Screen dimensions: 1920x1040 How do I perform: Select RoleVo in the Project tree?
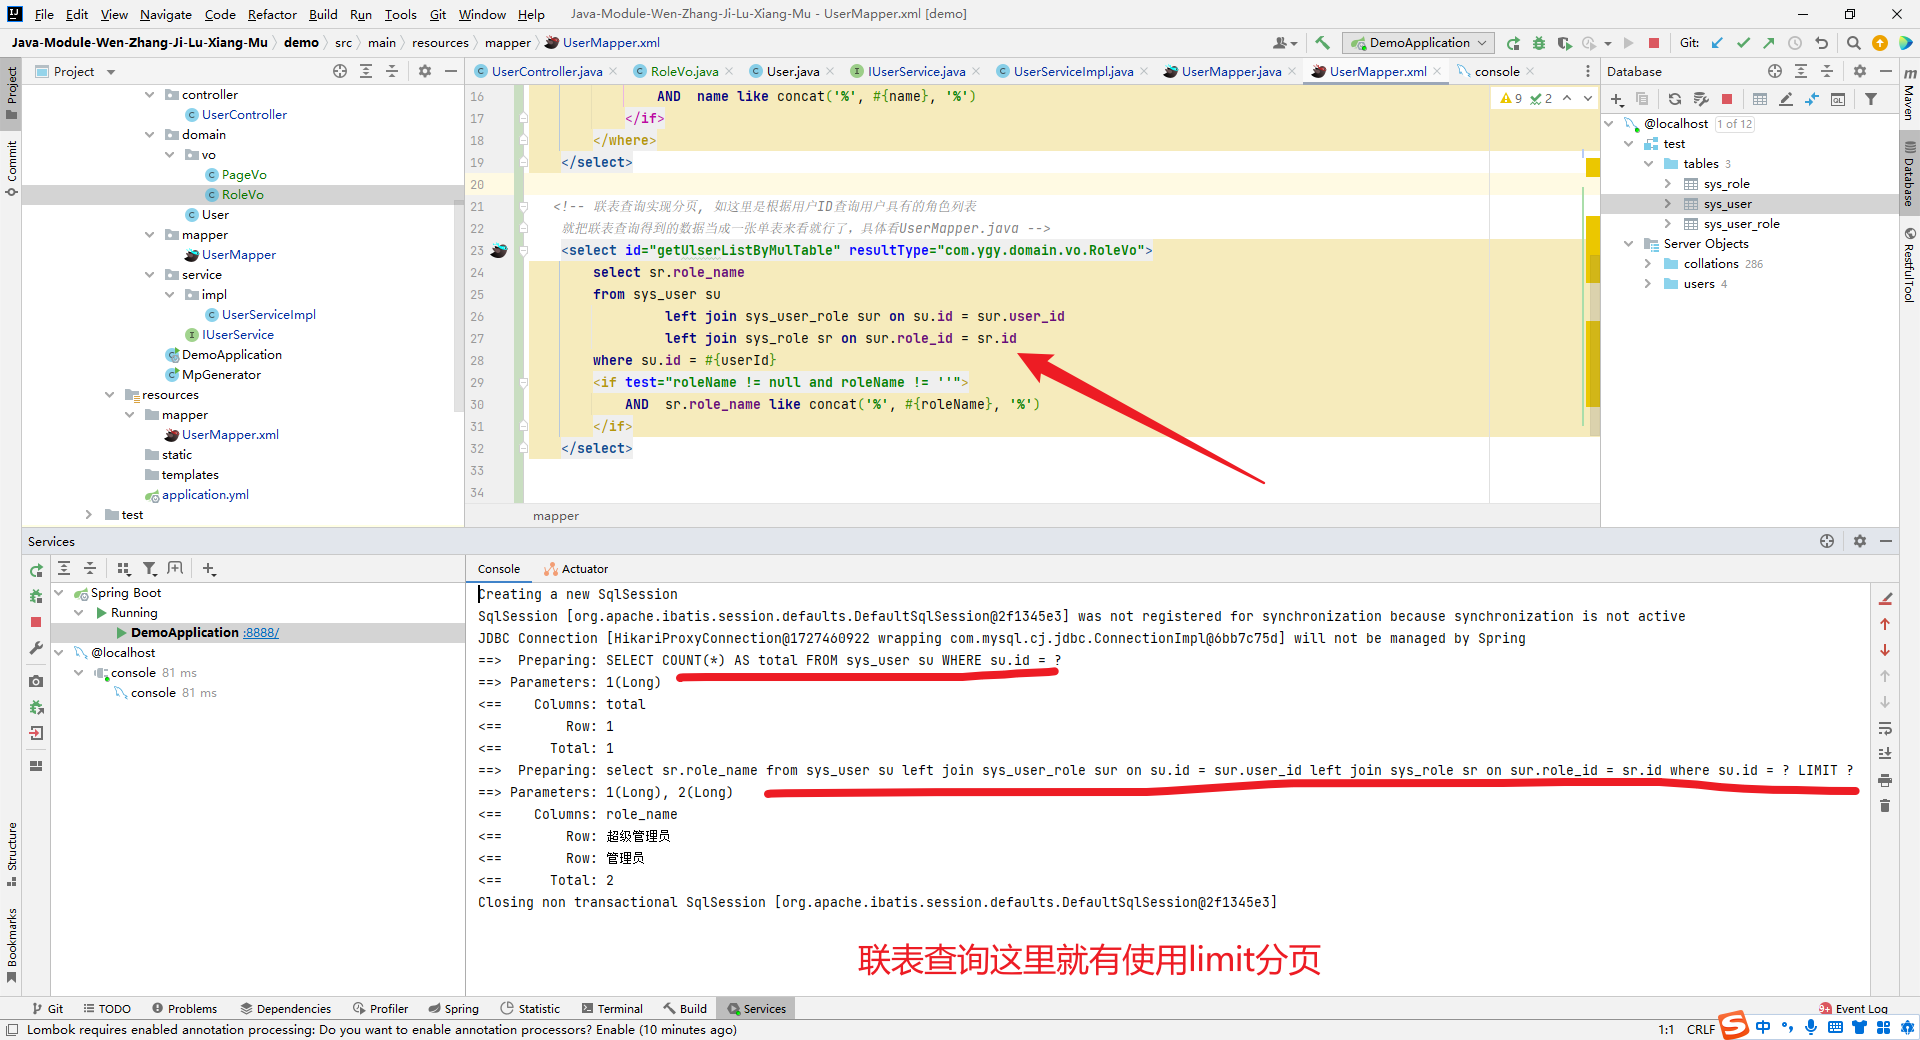coord(243,195)
